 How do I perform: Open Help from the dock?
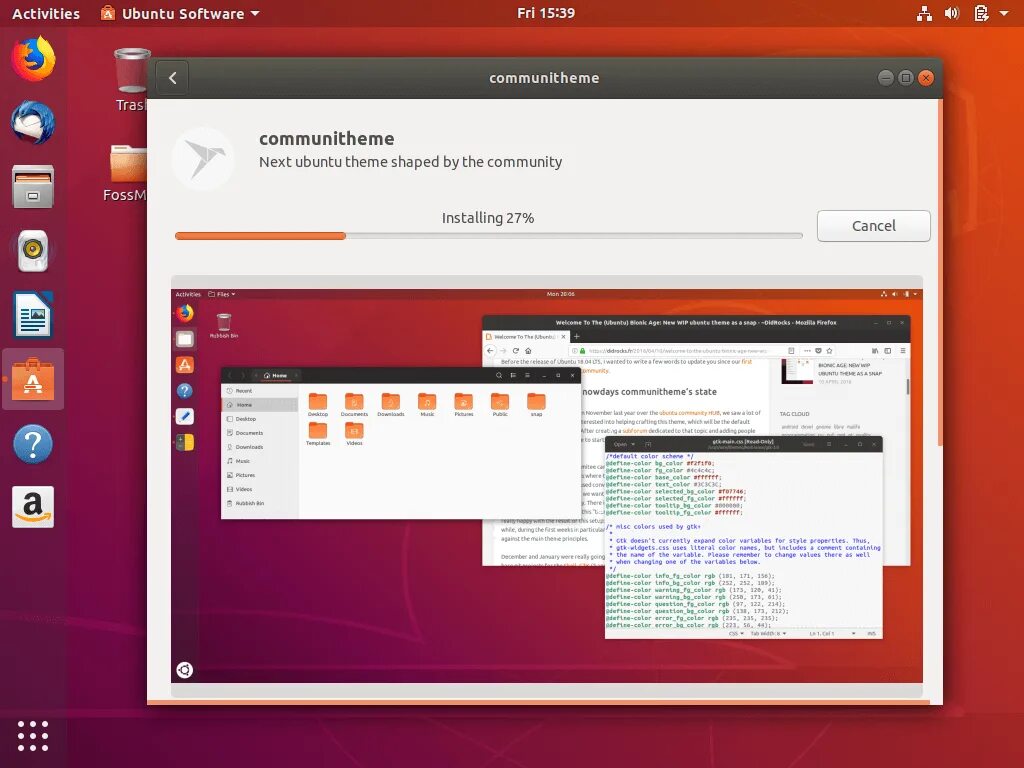33,444
